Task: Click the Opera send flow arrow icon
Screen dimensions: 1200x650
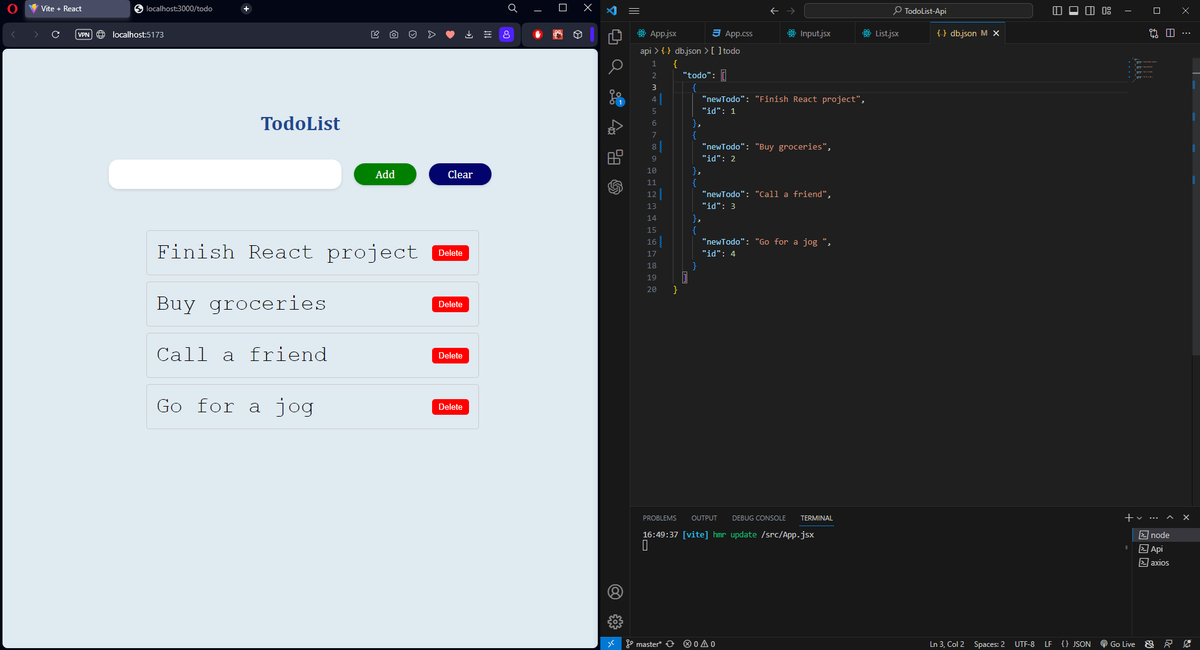Action: 431,34
